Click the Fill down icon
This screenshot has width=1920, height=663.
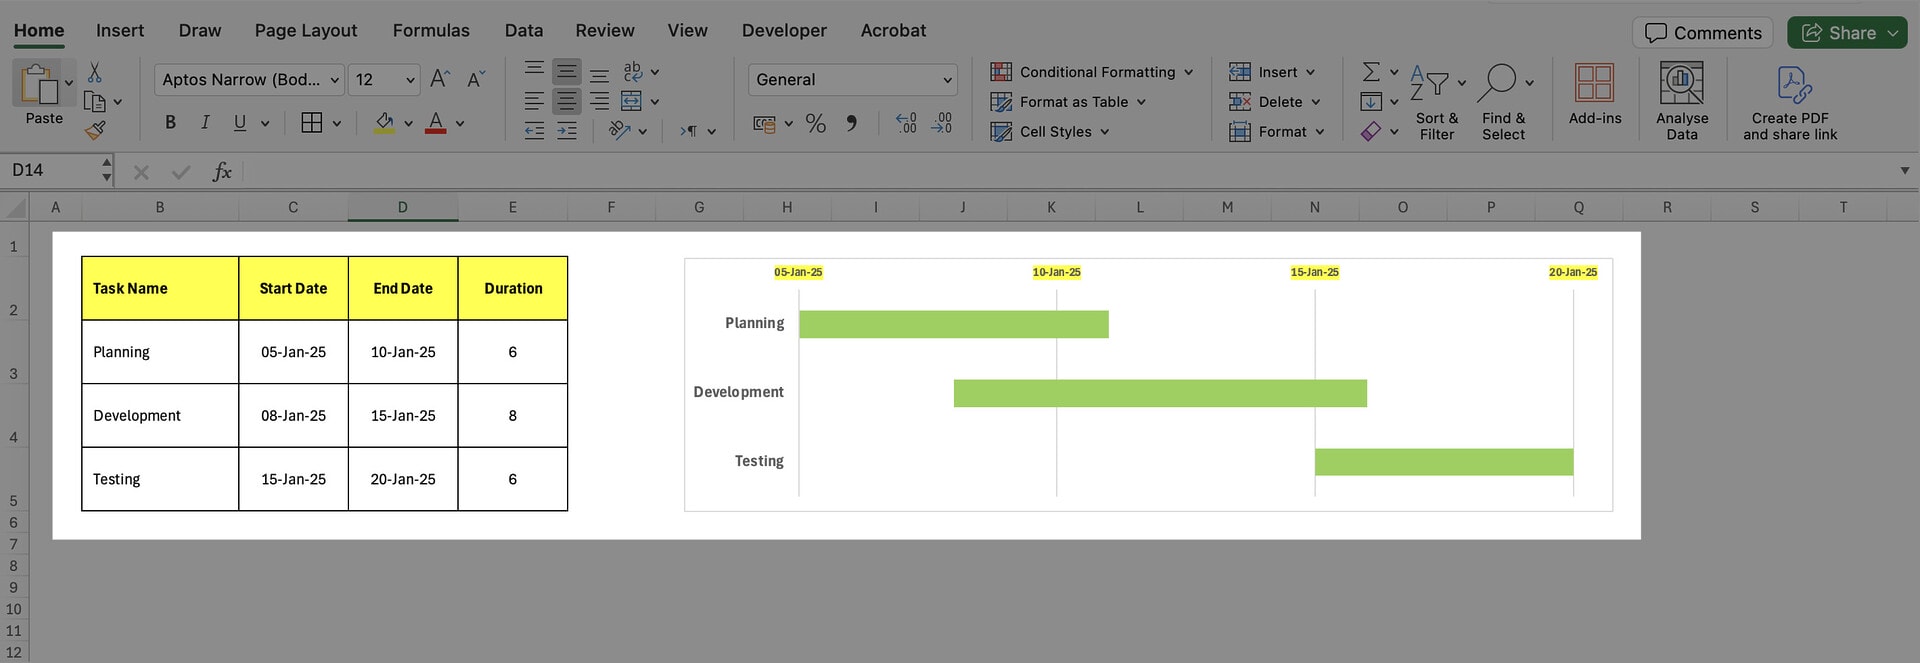[x=1371, y=101]
